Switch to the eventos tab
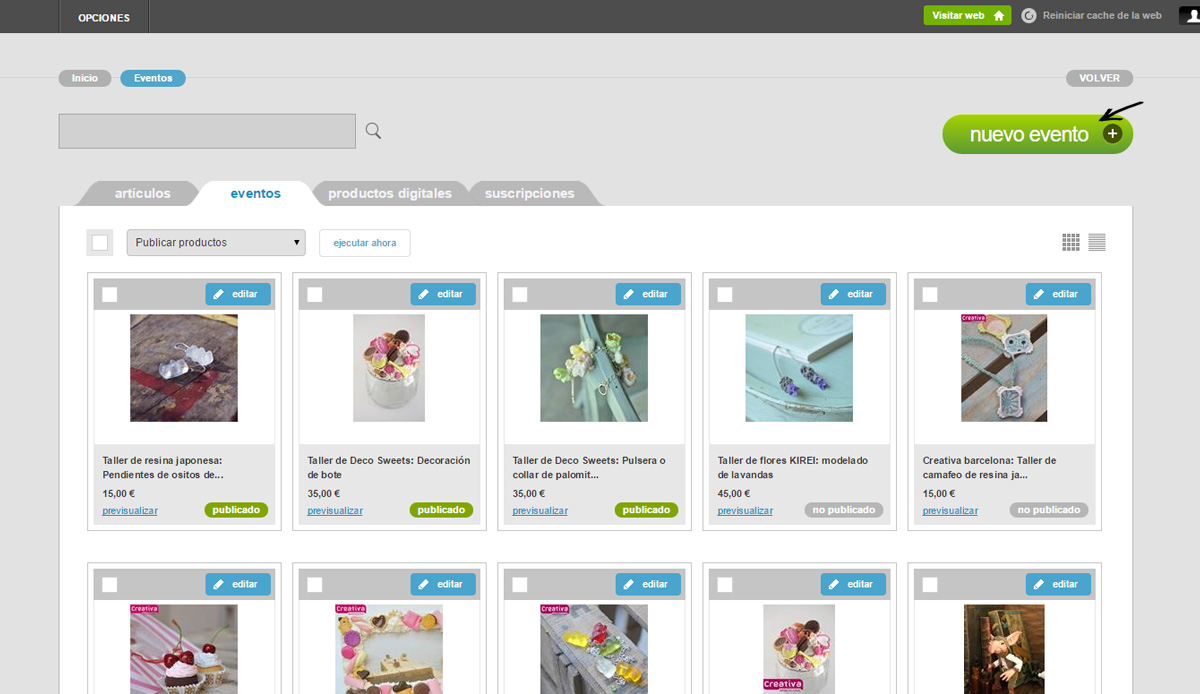 255,194
